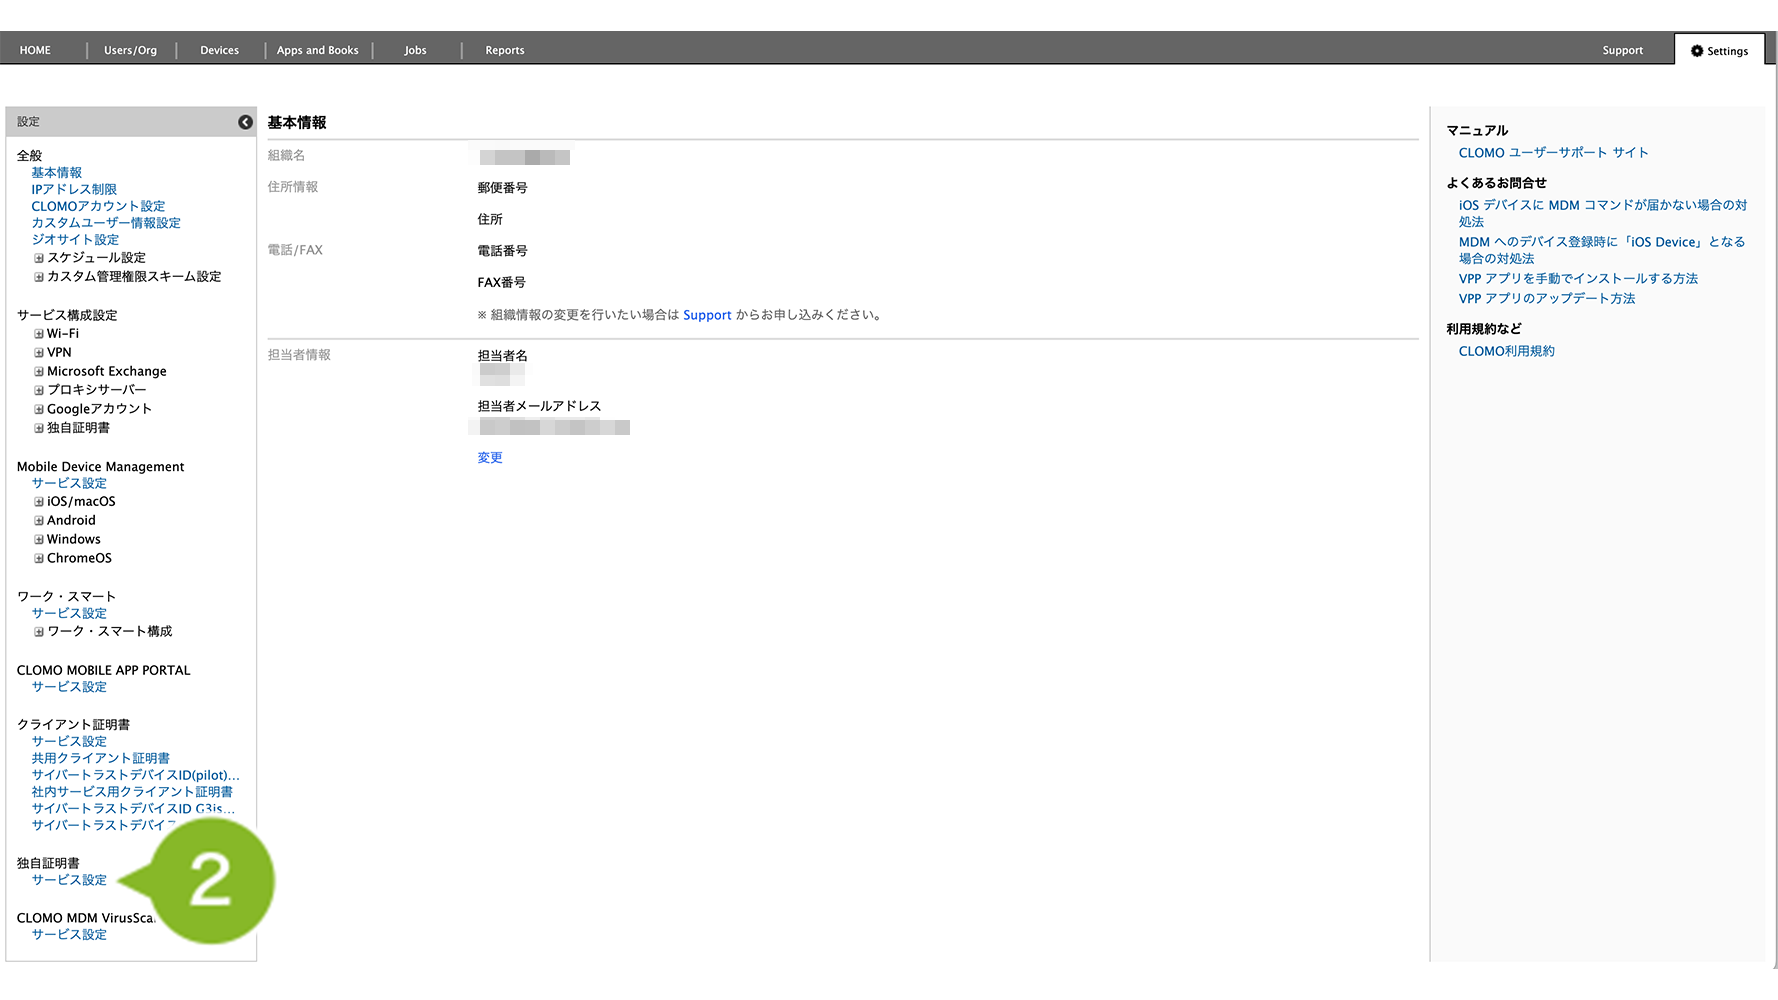This screenshot has width=1778, height=1000.
Task: Select 共用クライアント証明書 in sidebar
Action: [x=100, y=759]
